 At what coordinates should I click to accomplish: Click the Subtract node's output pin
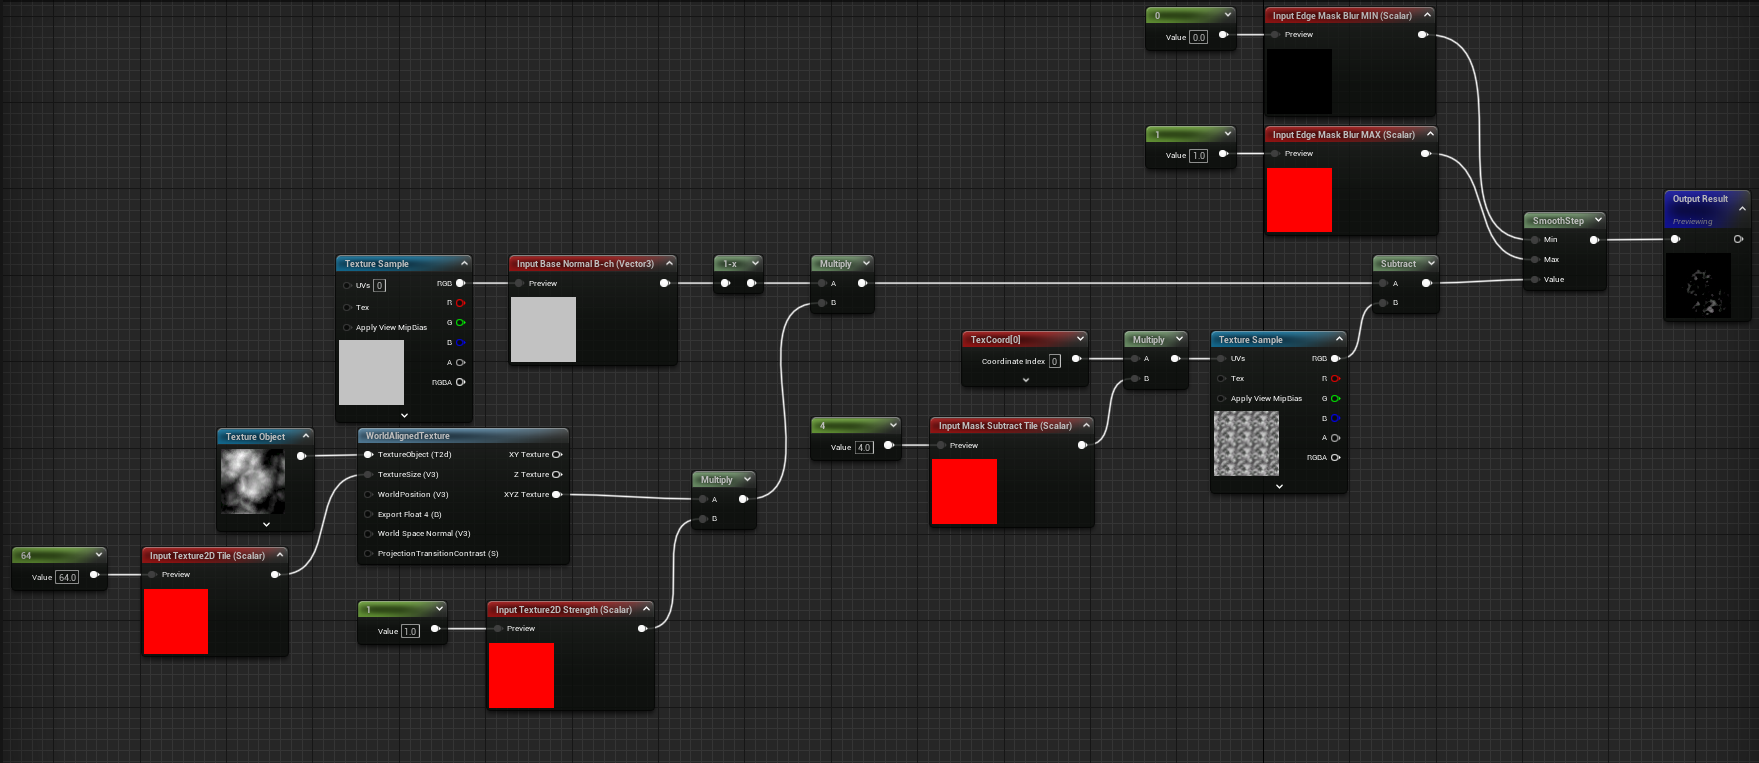(1427, 283)
